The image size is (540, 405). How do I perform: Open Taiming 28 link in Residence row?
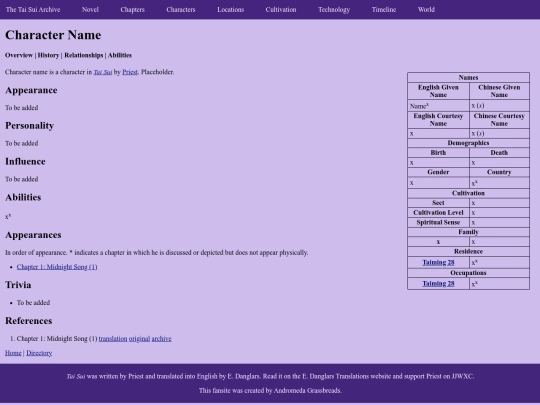click(x=438, y=262)
